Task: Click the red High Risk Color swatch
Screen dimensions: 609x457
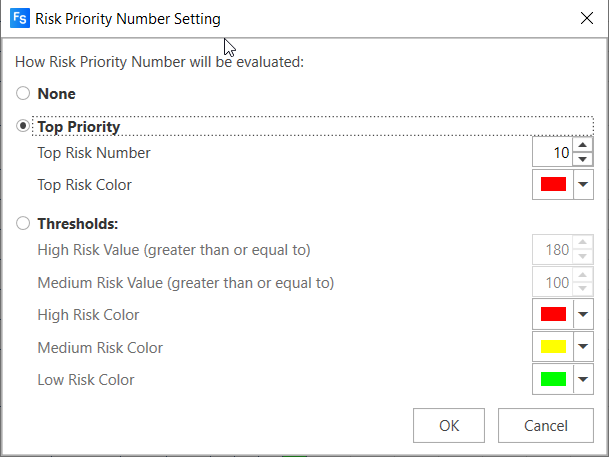Action: [553, 315]
